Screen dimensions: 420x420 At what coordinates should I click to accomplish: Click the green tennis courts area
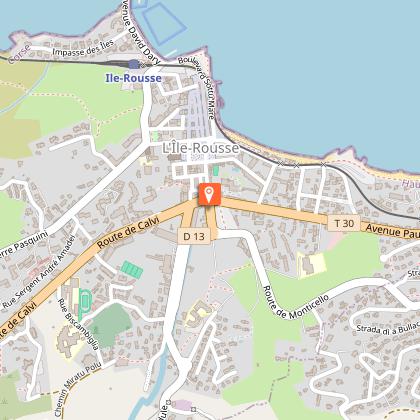click(x=132, y=270)
